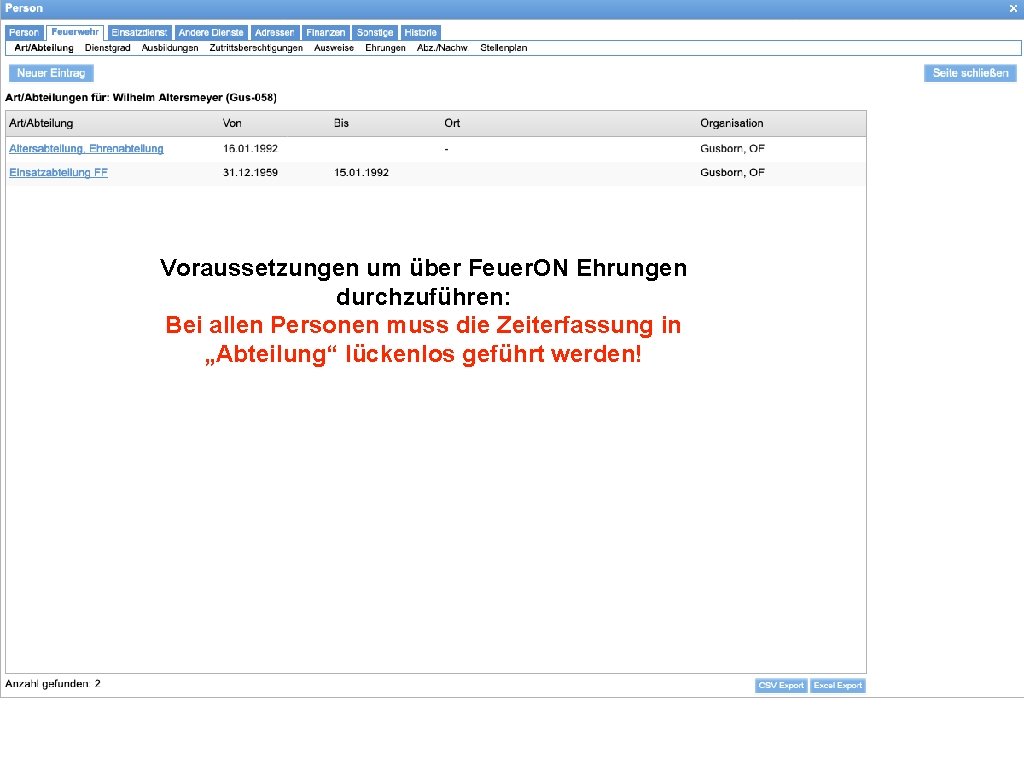Select the Von date 31.12.1959

tap(250, 172)
